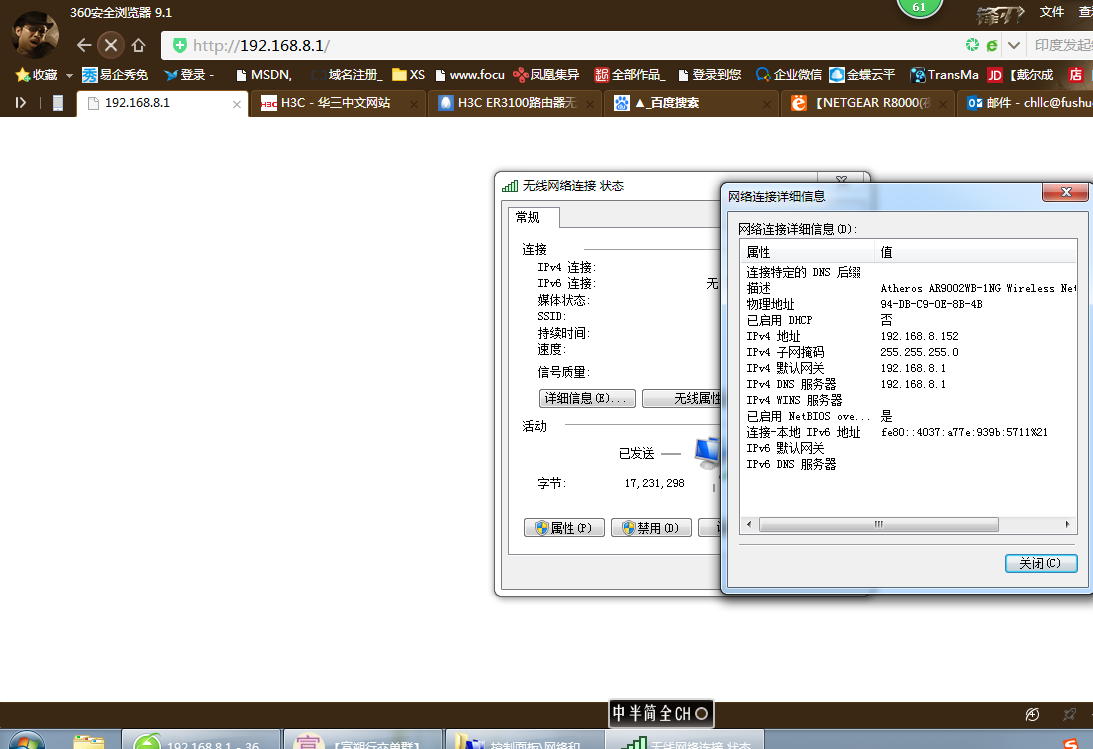Click the 无线属性 button
1093x749 pixels.
click(682, 398)
